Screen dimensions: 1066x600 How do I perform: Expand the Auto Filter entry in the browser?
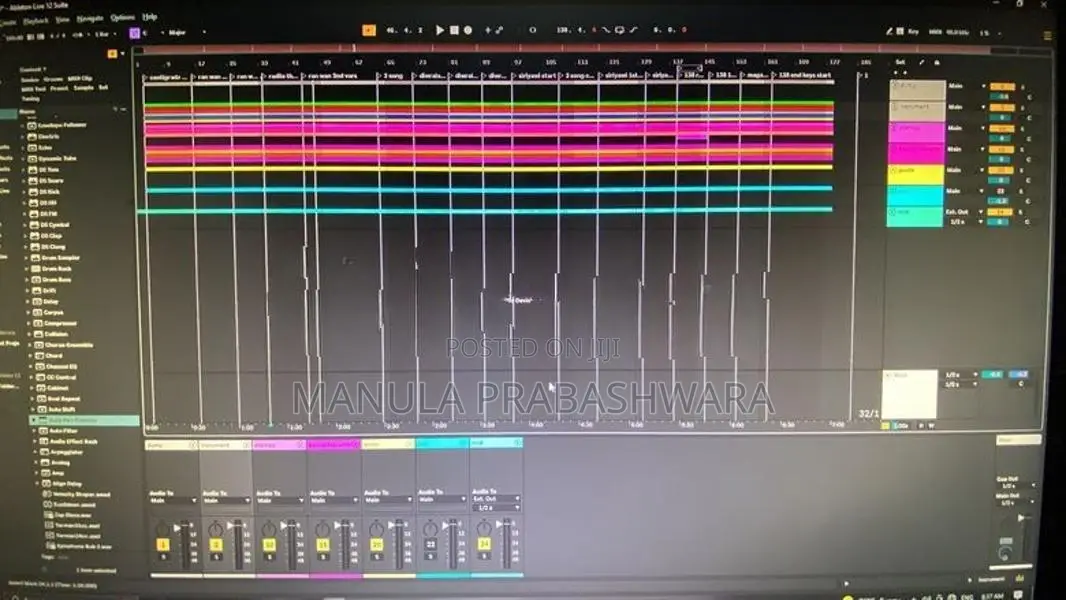[35, 431]
